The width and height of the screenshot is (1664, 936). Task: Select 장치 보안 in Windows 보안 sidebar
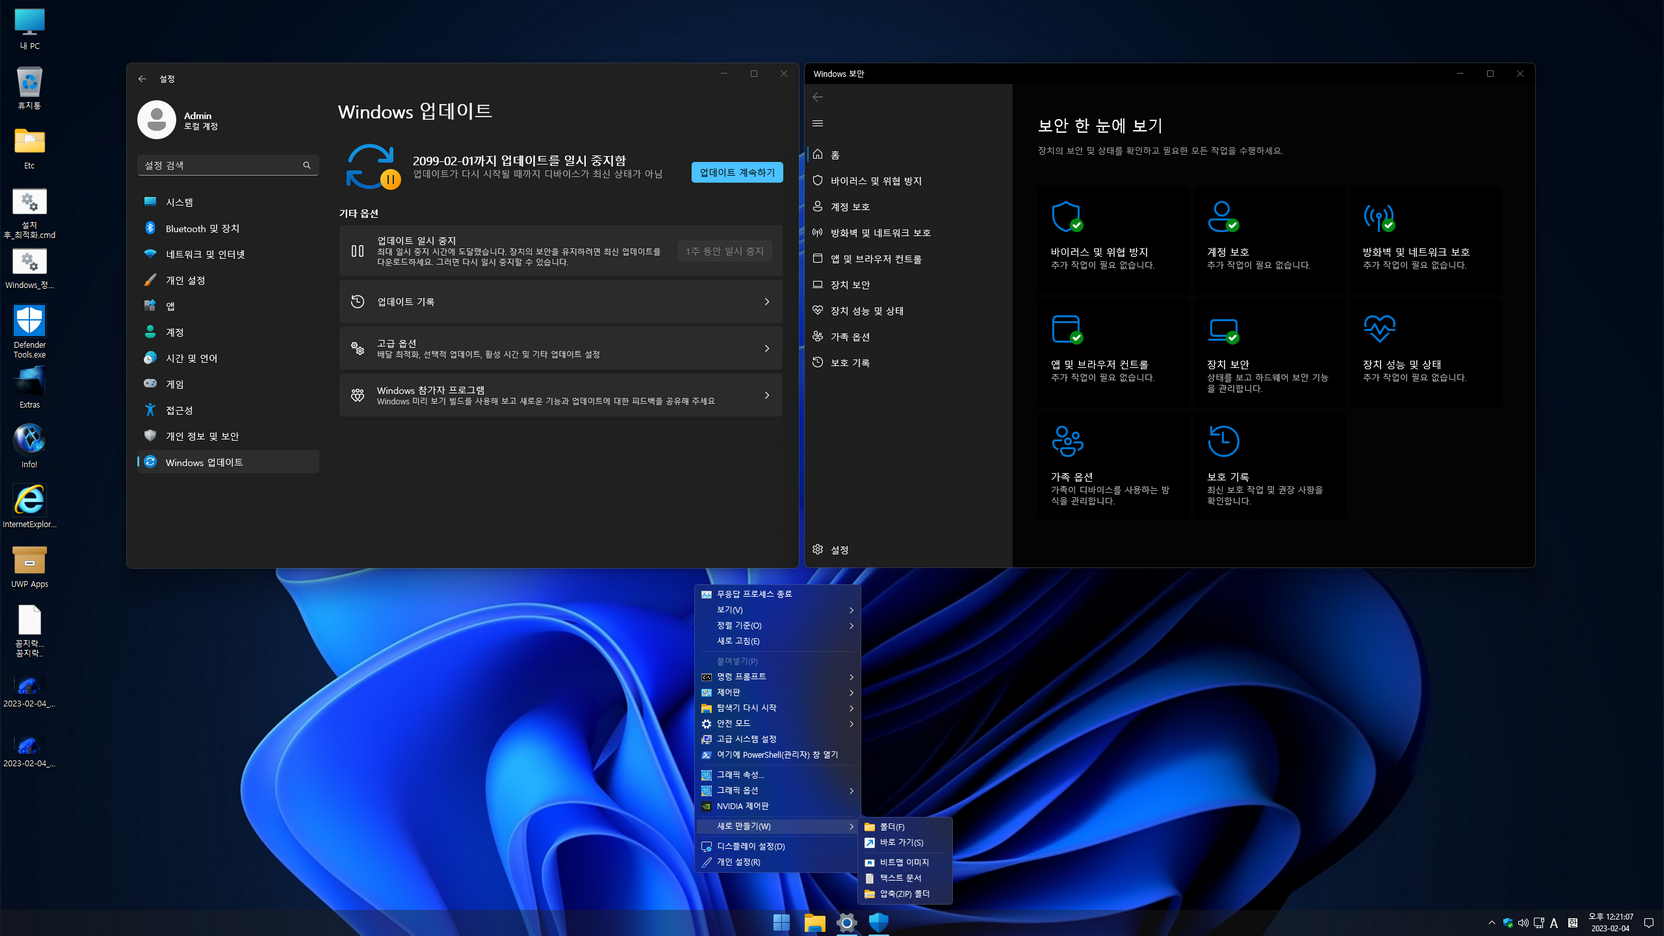click(x=908, y=285)
